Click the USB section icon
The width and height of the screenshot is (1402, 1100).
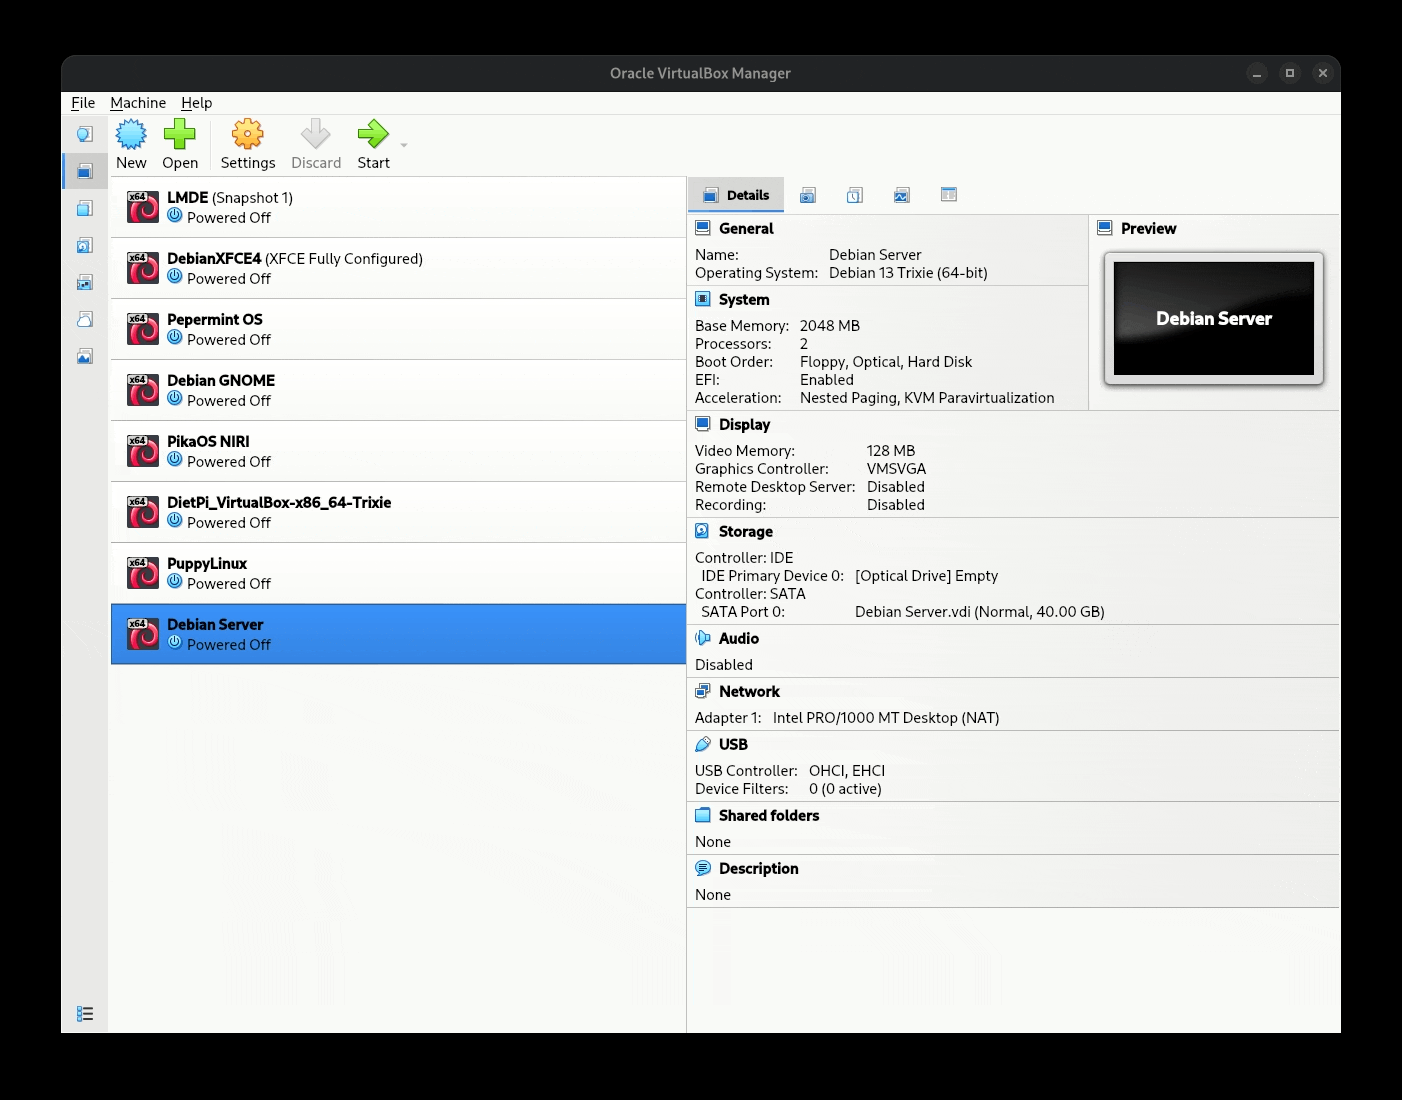pos(703,744)
